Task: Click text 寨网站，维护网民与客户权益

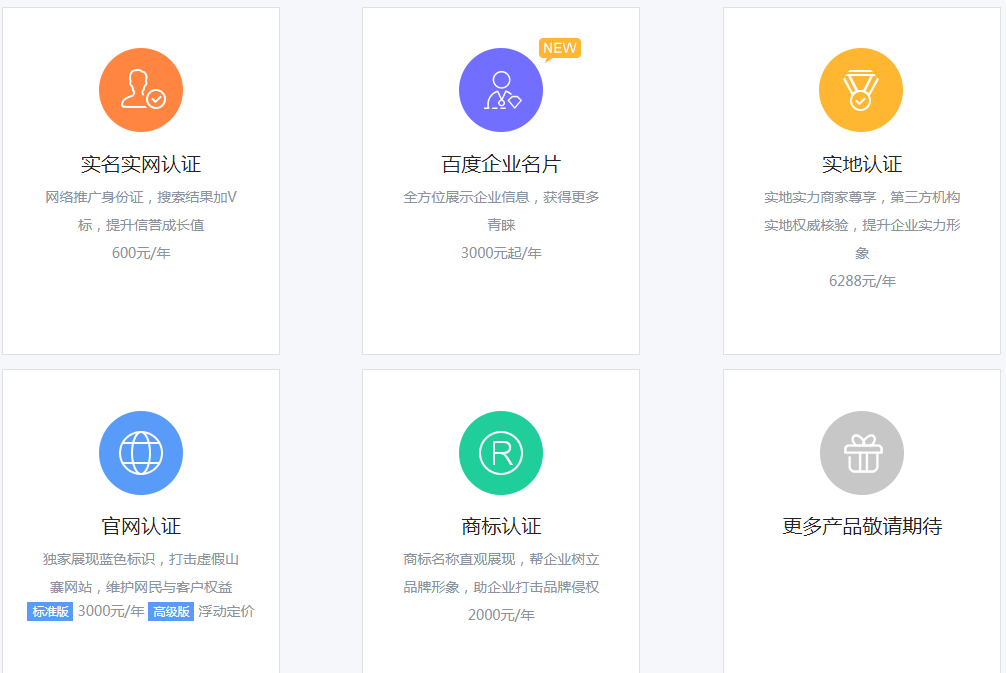Action: pos(141,587)
